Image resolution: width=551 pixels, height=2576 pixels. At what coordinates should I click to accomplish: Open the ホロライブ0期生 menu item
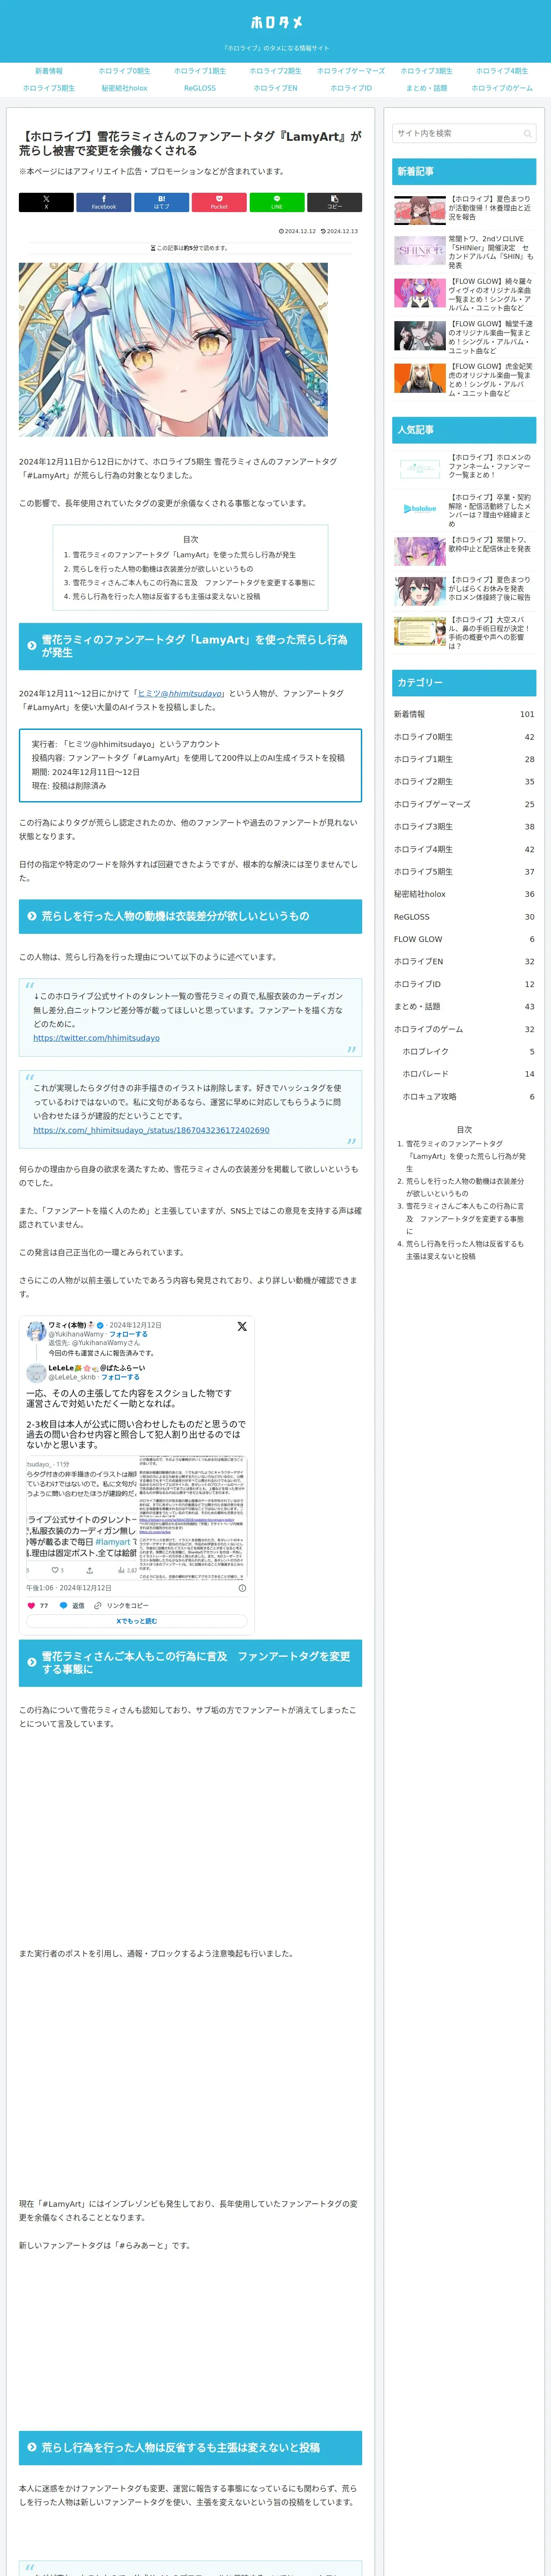124,71
